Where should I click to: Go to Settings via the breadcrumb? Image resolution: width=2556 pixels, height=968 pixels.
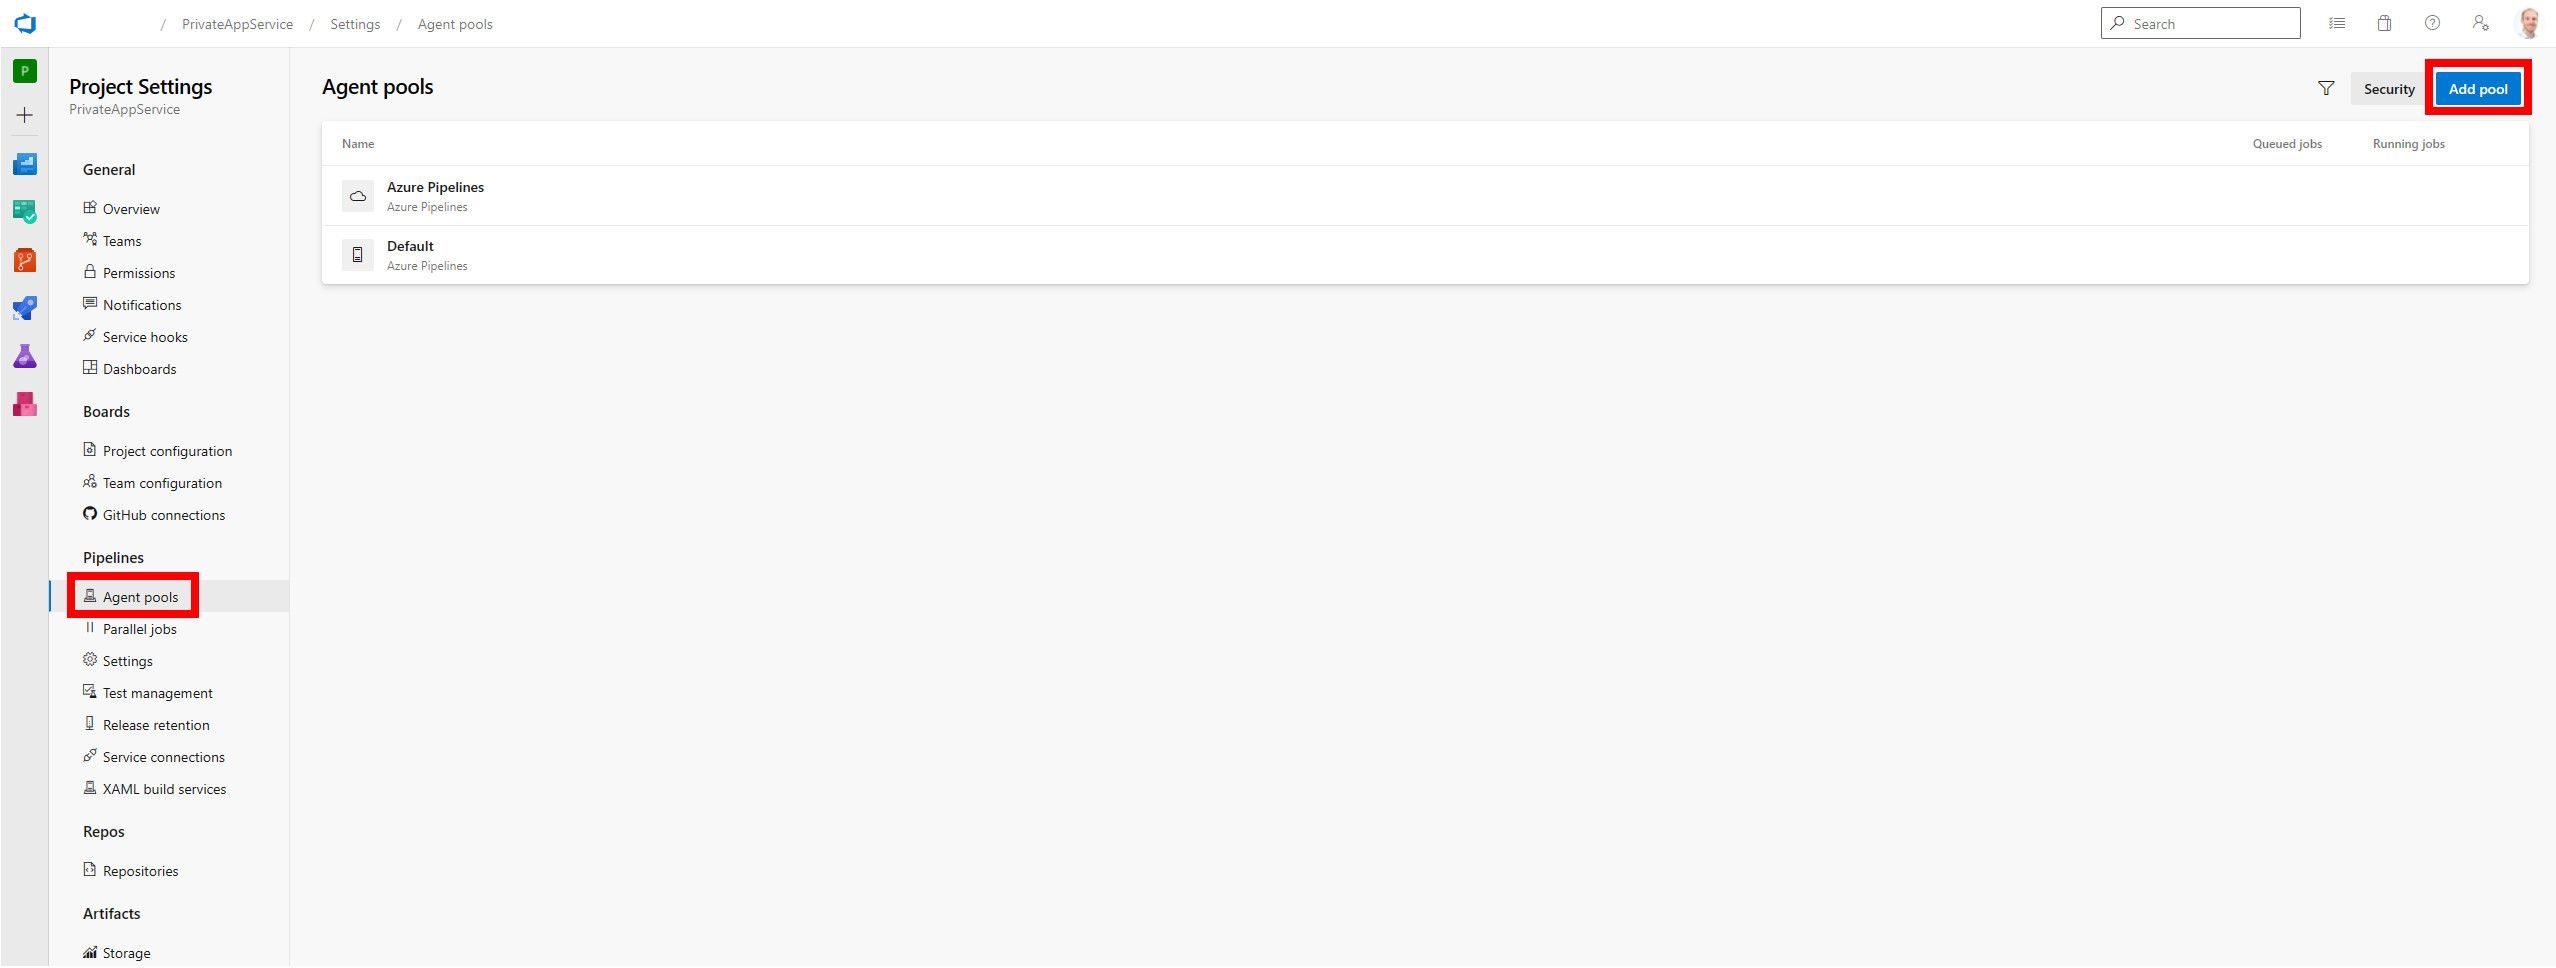point(355,23)
